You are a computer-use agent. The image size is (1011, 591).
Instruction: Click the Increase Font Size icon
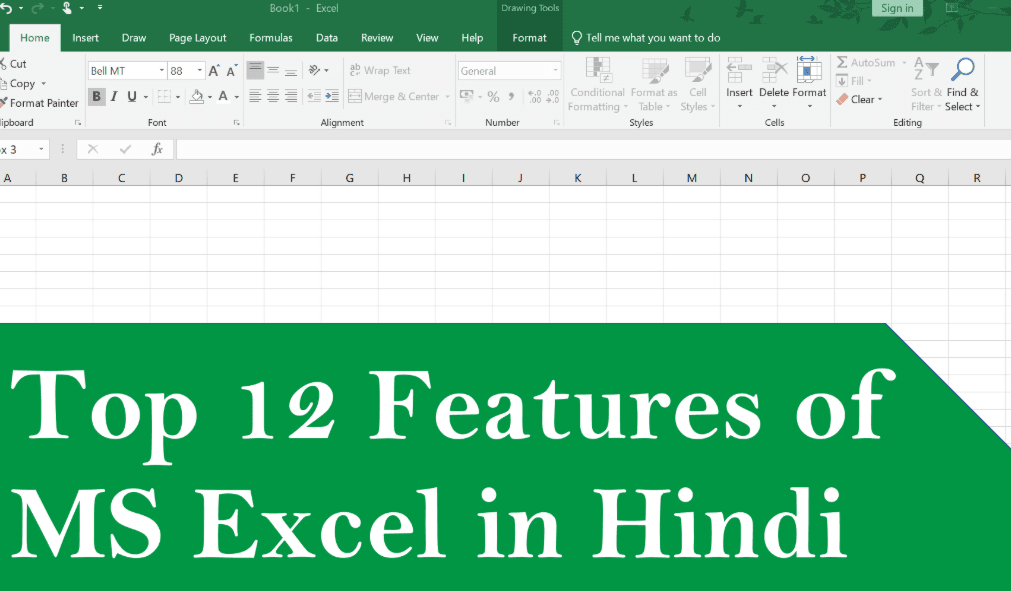[214, 71]
